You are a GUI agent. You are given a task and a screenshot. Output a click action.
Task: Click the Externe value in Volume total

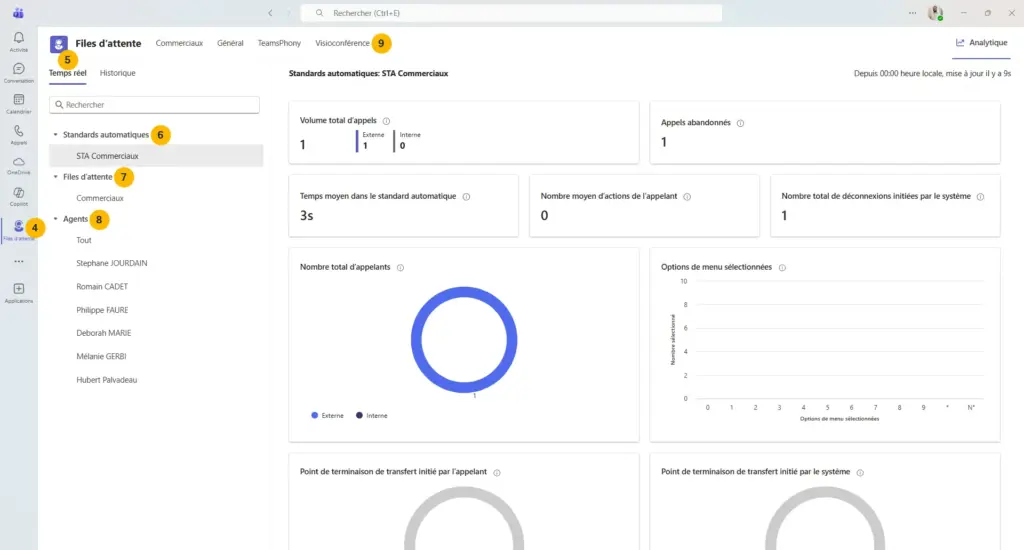(x=365, y=146)
